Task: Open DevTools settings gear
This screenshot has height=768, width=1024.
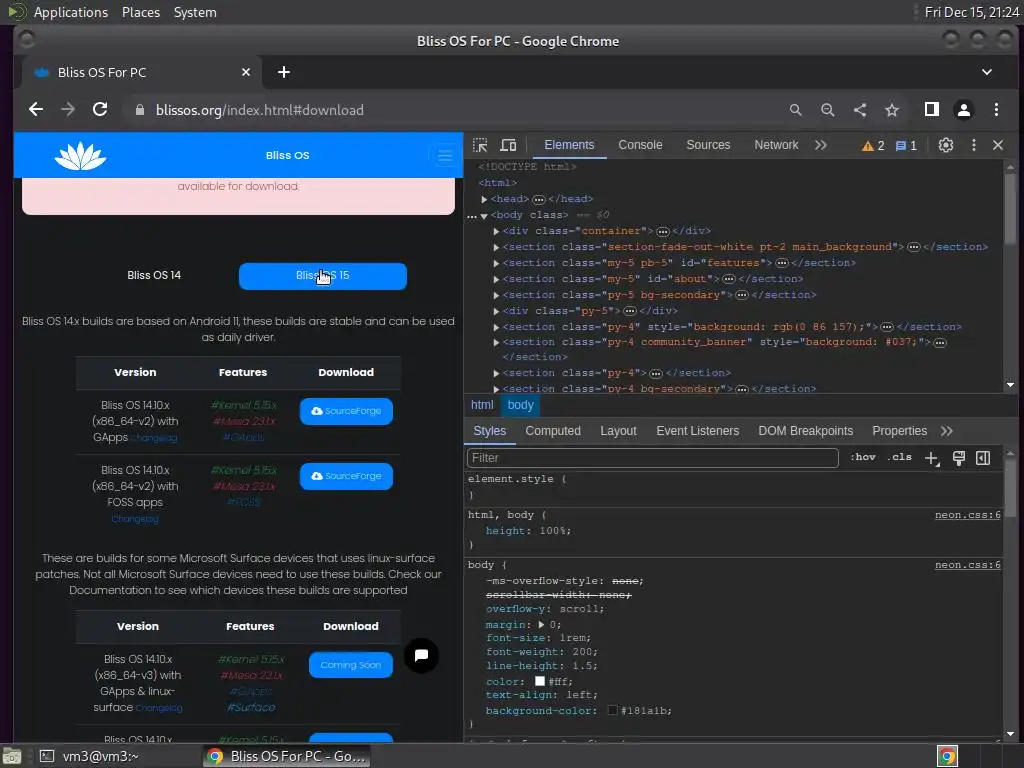Action: [x=946, y=145]
